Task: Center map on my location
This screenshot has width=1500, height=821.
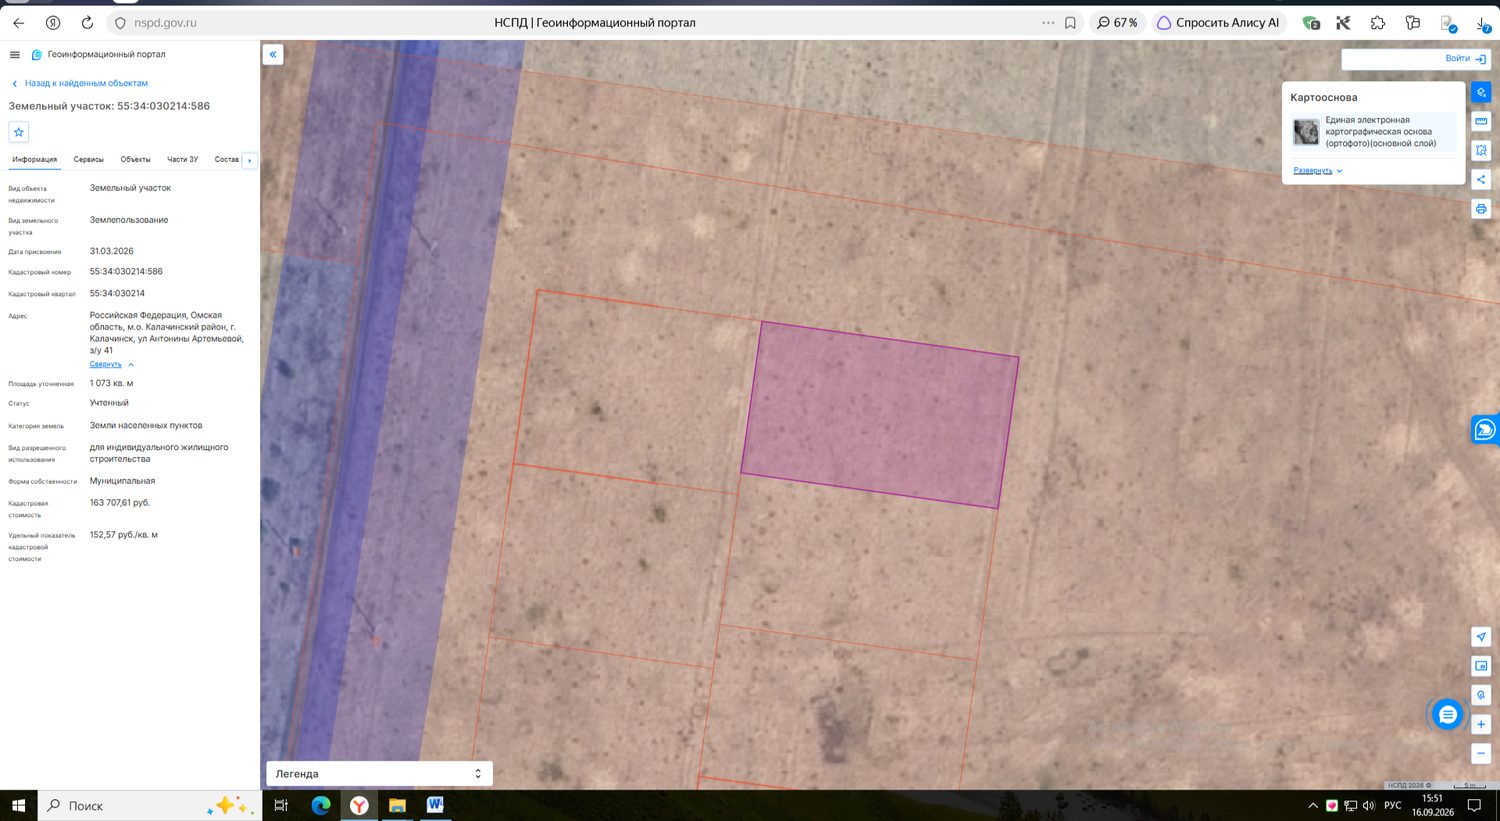Action: pos(1481,637)
